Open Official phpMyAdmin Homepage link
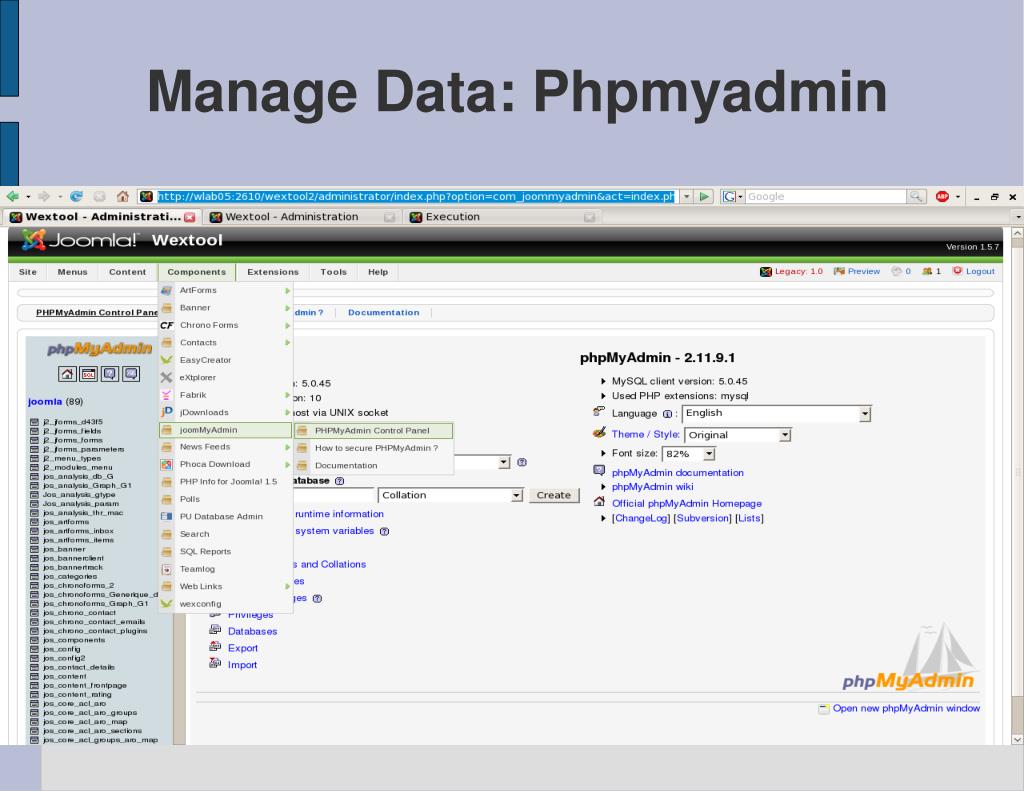1024x791 pixels. pos(686,504)
